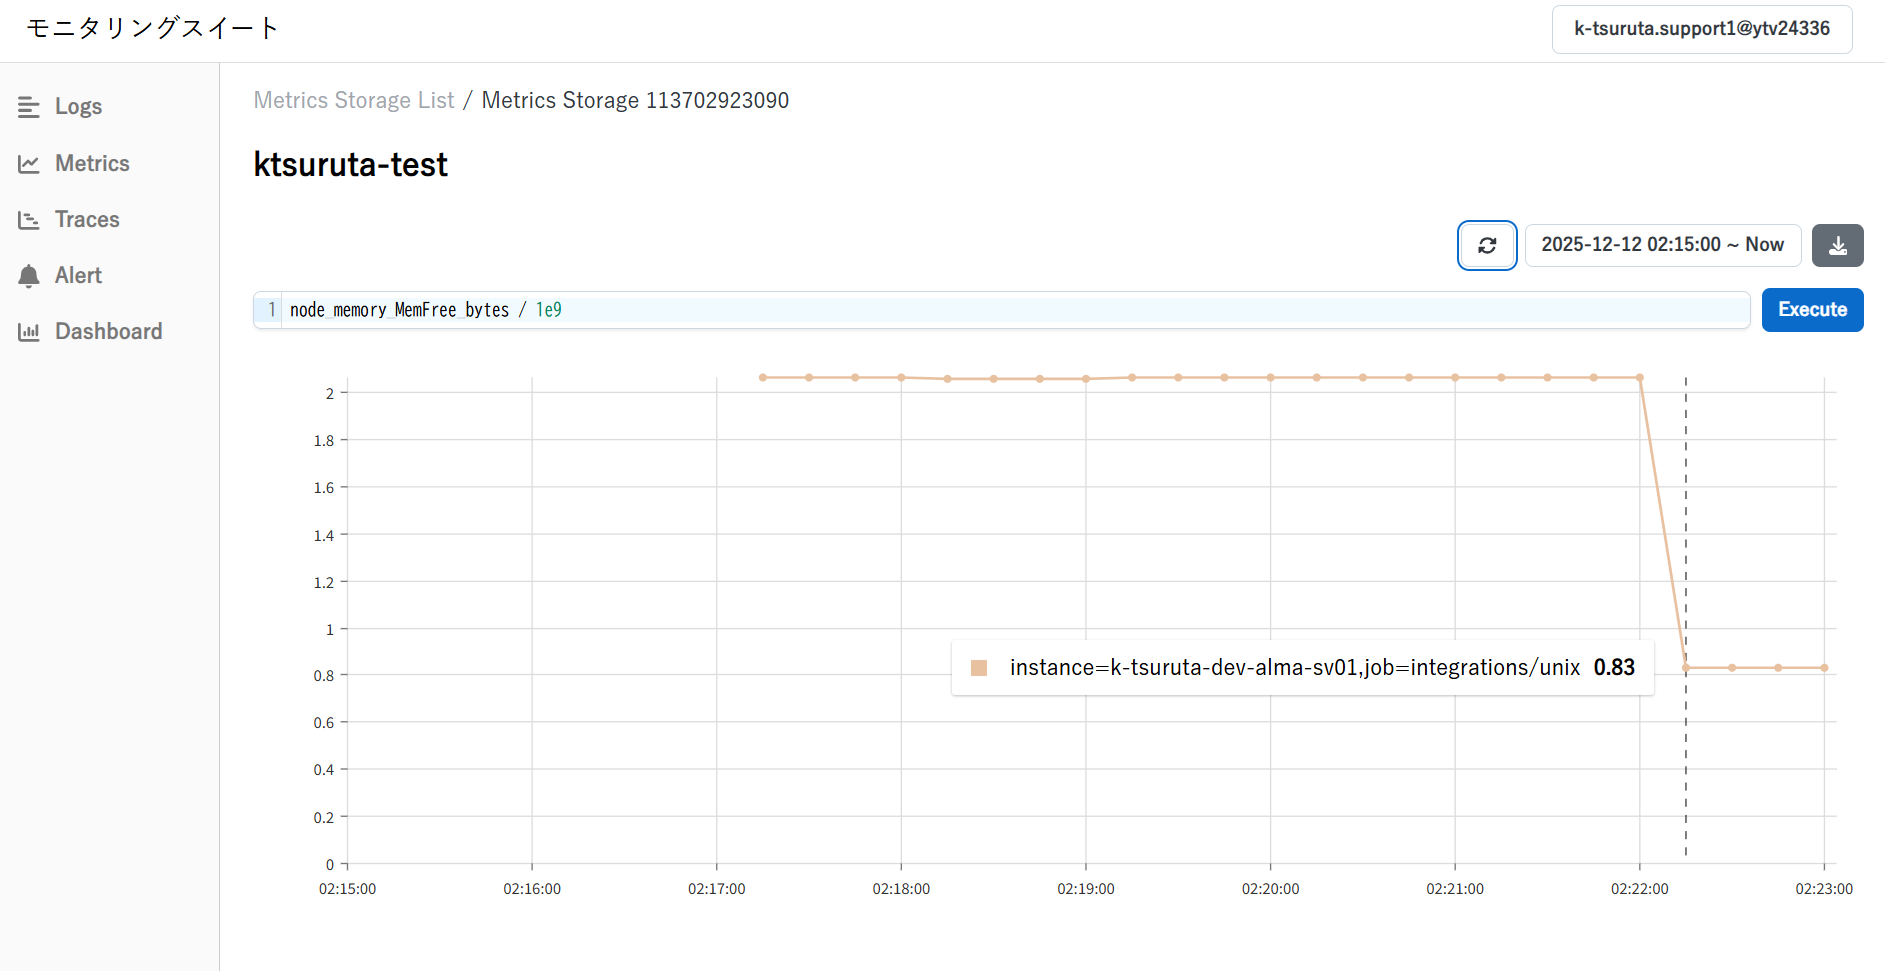Click the Traces icon in sidebar
1885x971 pixels.
coord(29,220)
